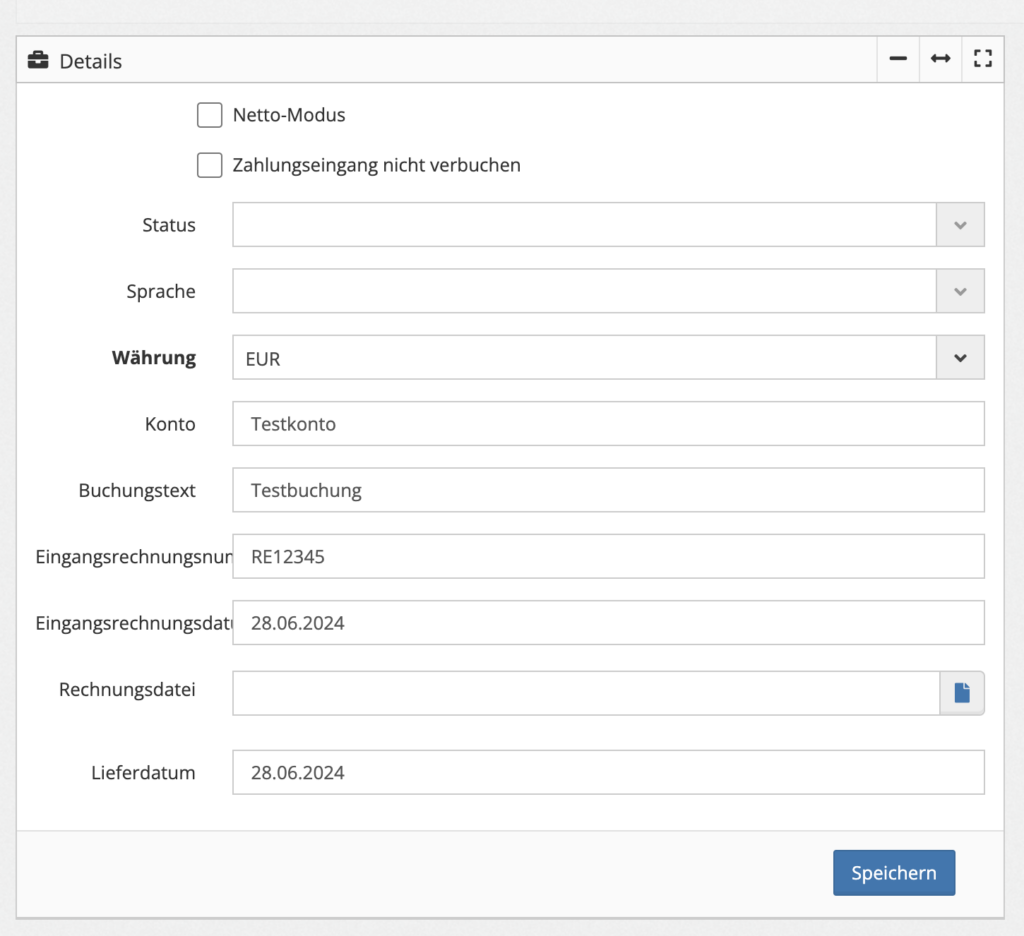Click the Details panel title

tap(91, 61)
